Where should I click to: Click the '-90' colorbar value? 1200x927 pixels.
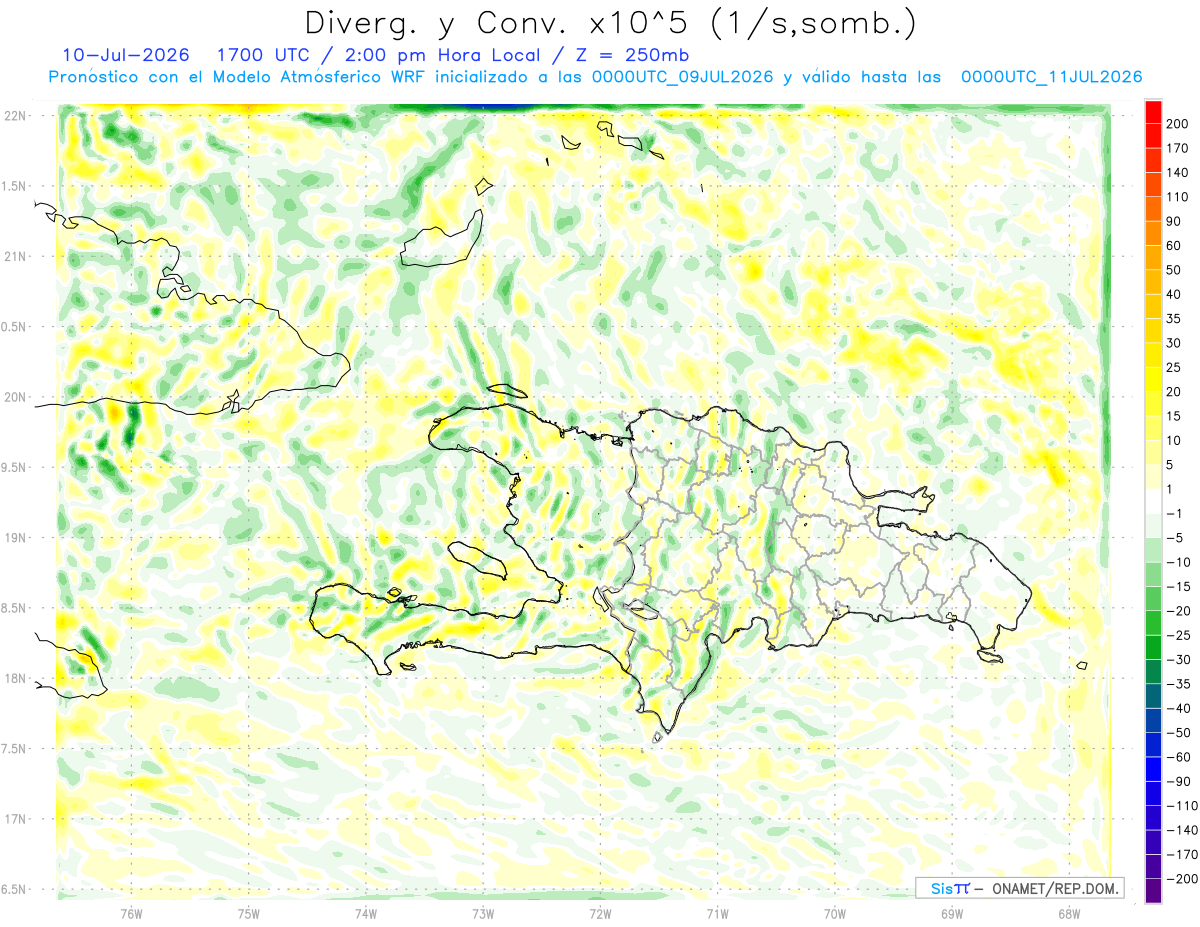(x=1177, y=781)
